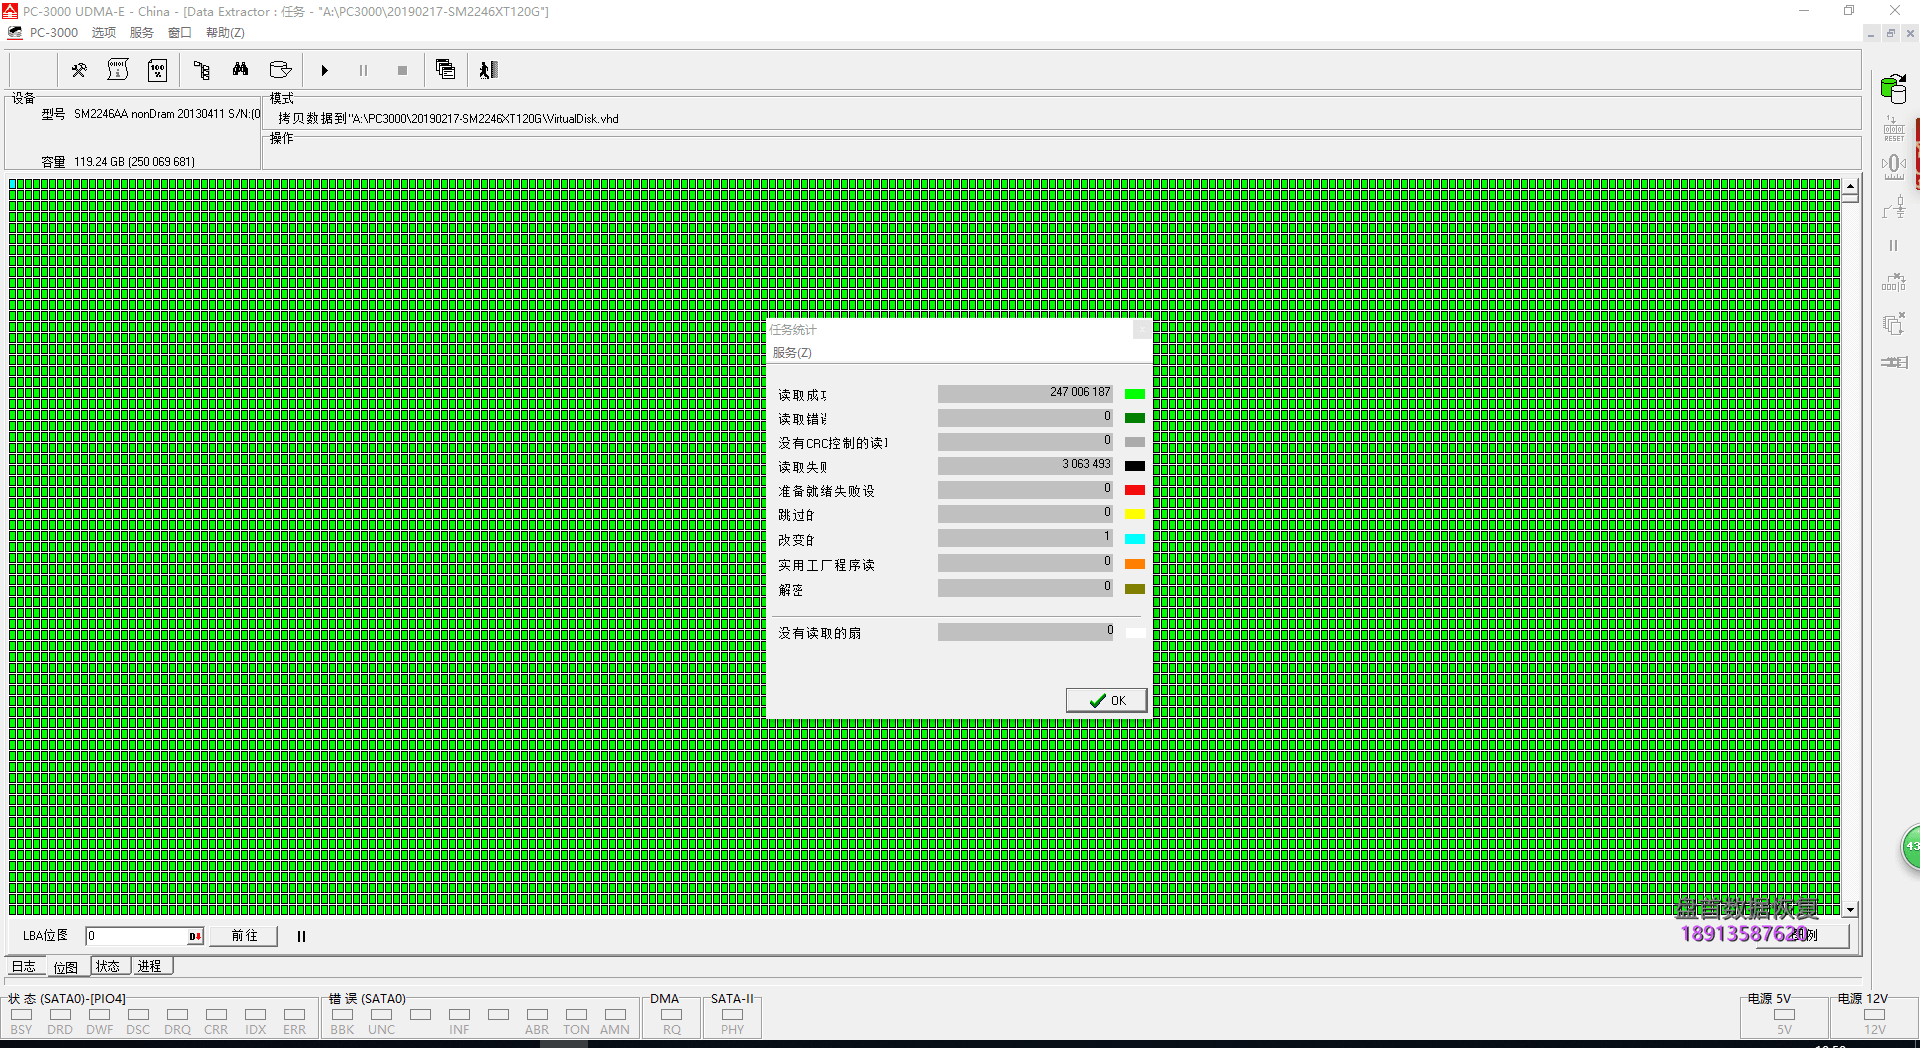Click the head position calibration icon
1920x1048 pixels.
(x=1893, y=166)
